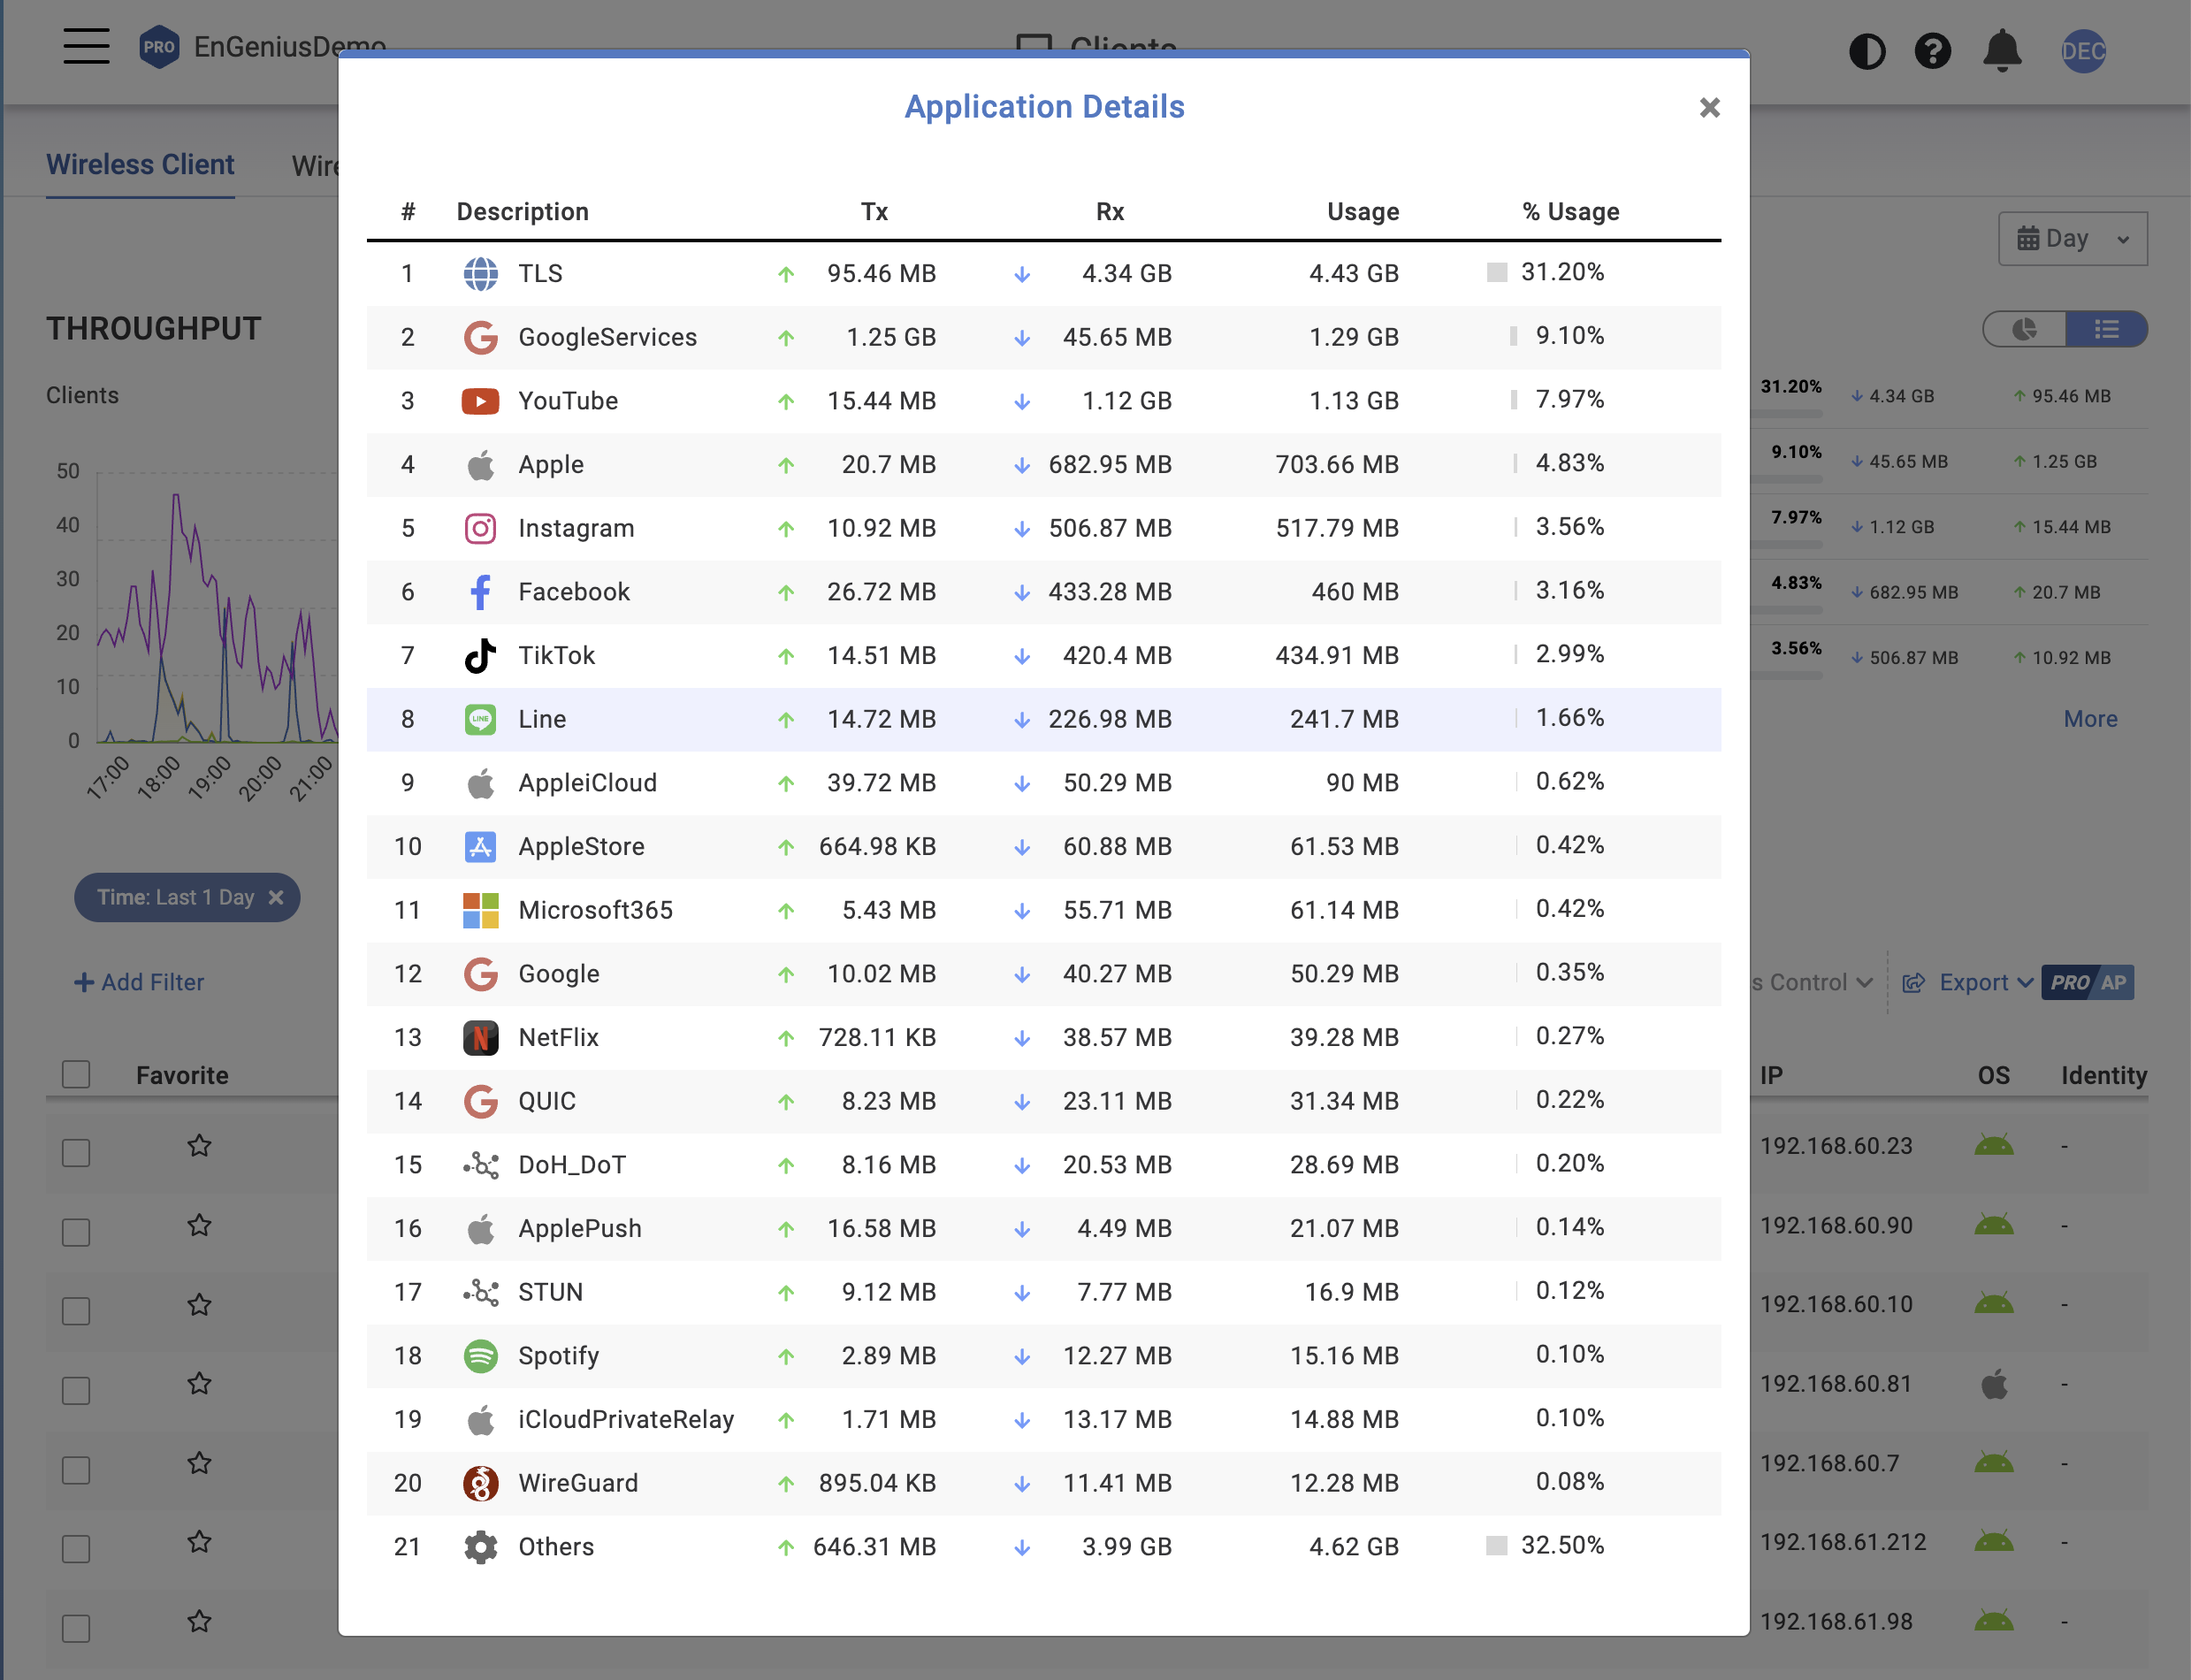Open the Day time range dropdown
The width and height of the screenshot is (2191, 1680).
point(2072,239)
